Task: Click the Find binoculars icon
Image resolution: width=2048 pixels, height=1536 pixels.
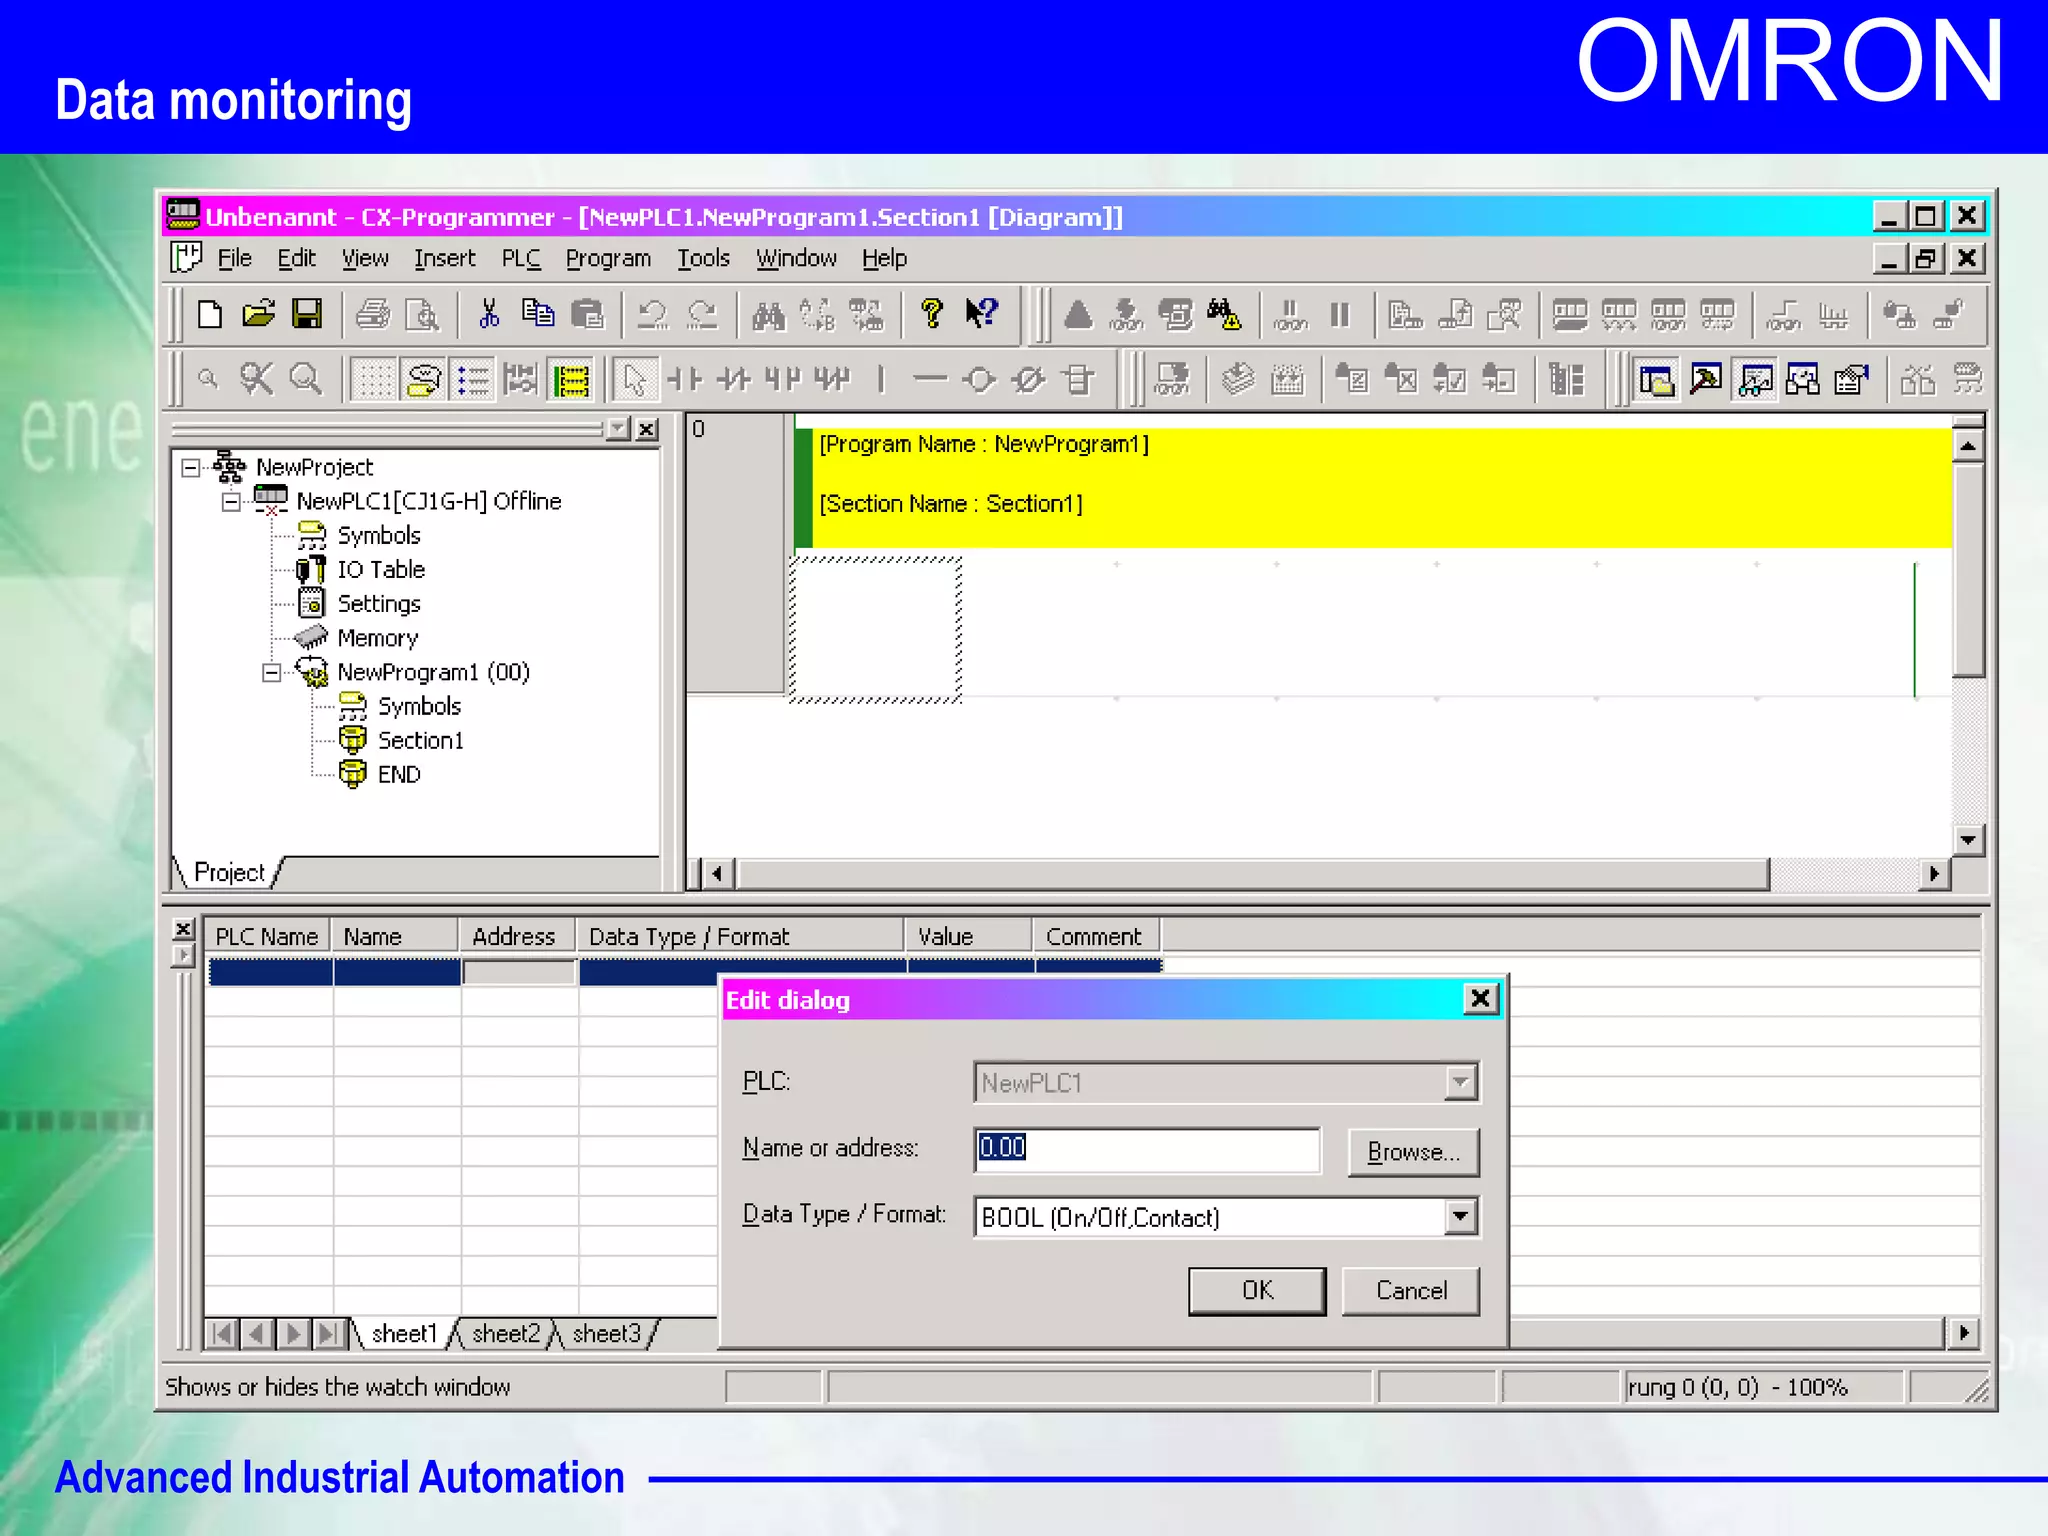Action: click(768, 314)
